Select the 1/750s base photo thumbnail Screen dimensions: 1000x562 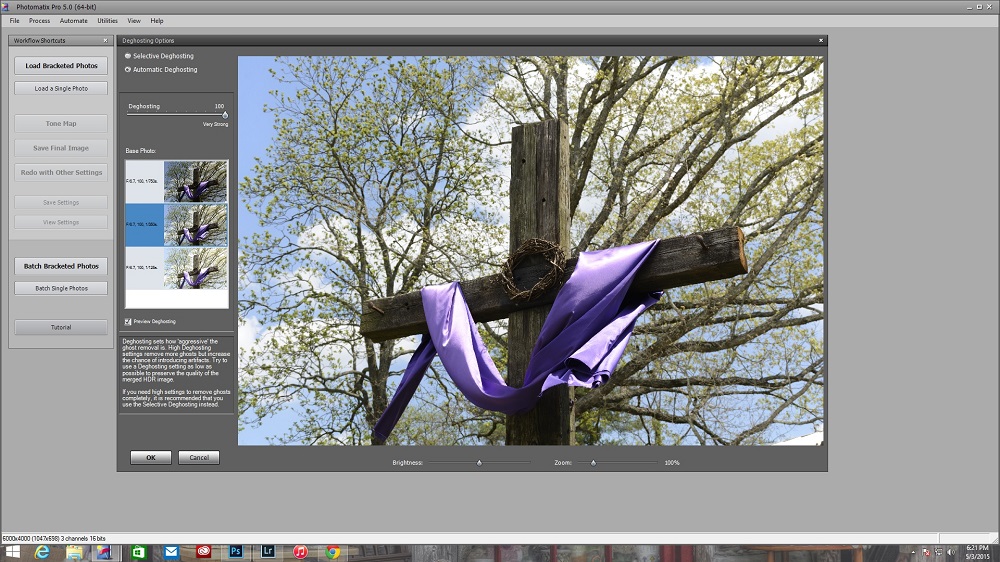point(195,181)
